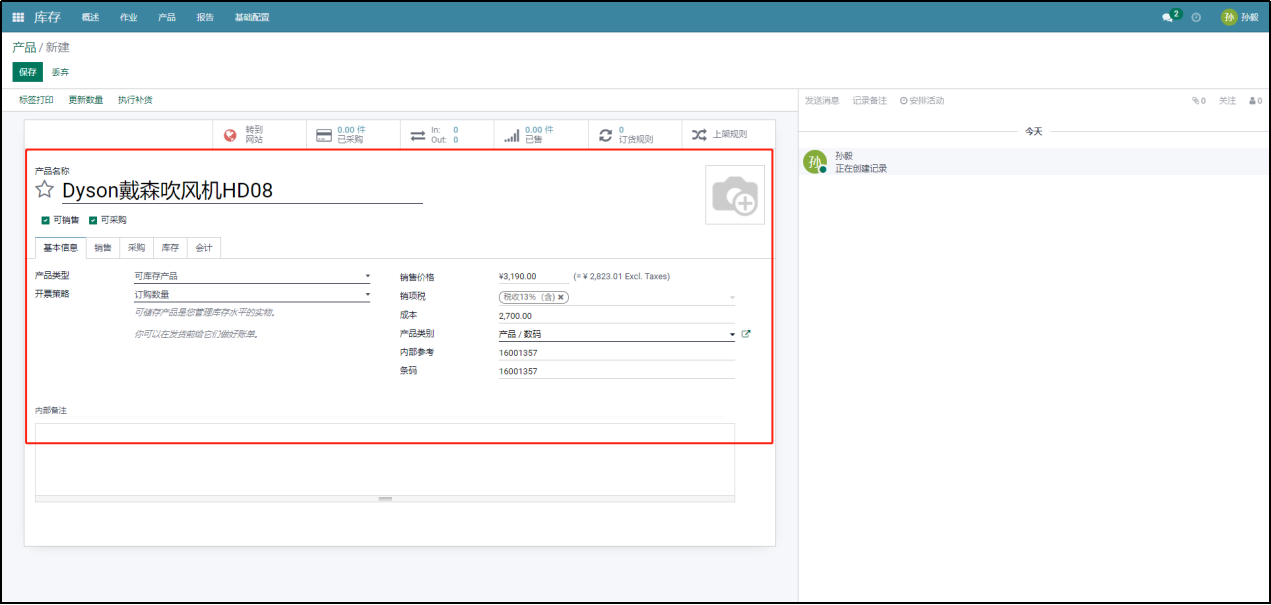Open the 产品 menu in the navbar
1271x605 pixels.
tap(167, 18)
